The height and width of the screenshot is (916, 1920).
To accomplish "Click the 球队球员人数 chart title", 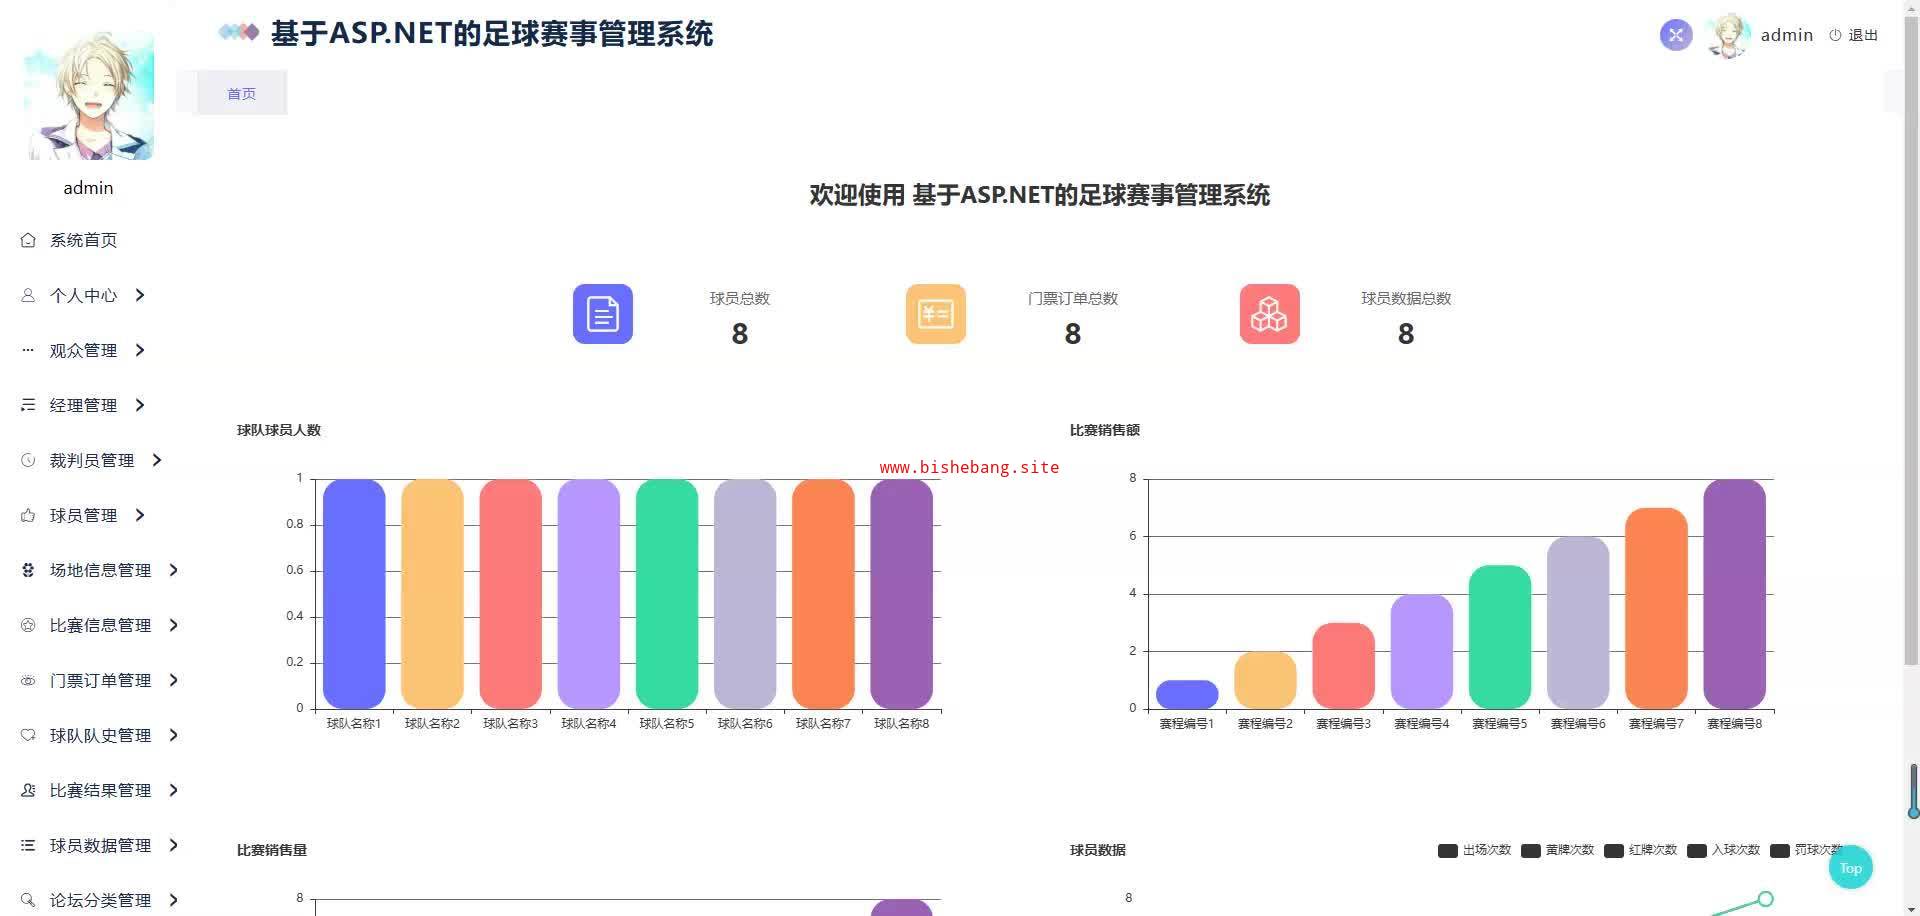I will (279, 430).
